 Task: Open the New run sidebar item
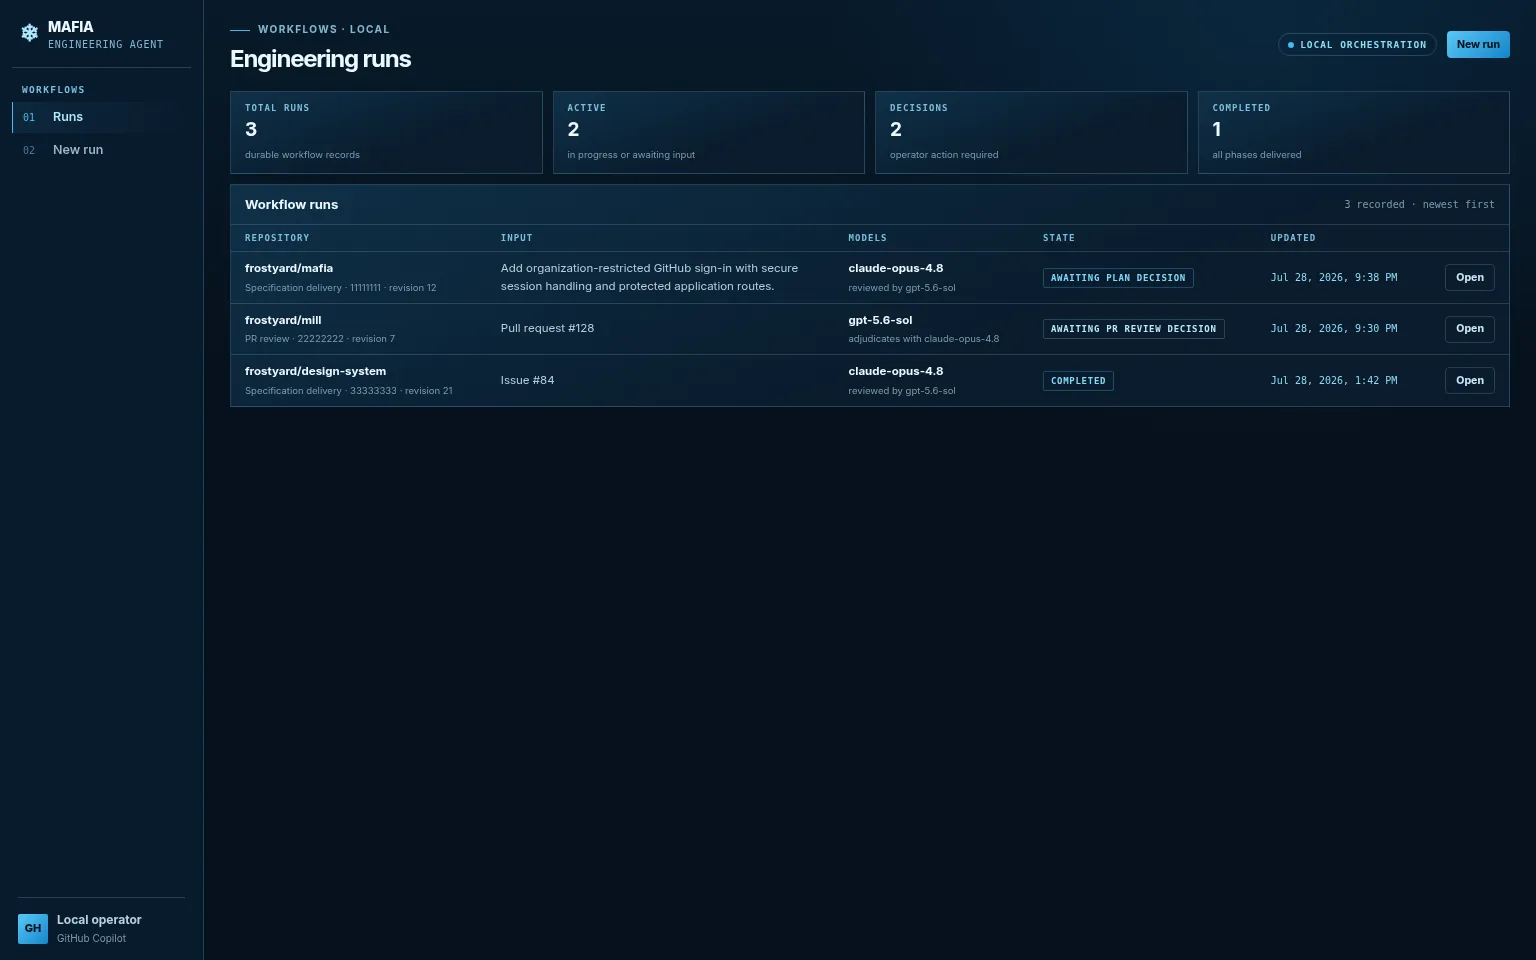tap(101, 150)
